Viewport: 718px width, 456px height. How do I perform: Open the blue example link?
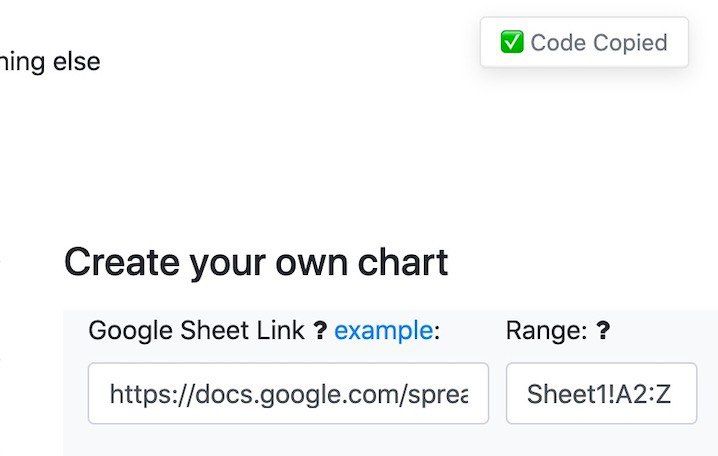[384, 331]
